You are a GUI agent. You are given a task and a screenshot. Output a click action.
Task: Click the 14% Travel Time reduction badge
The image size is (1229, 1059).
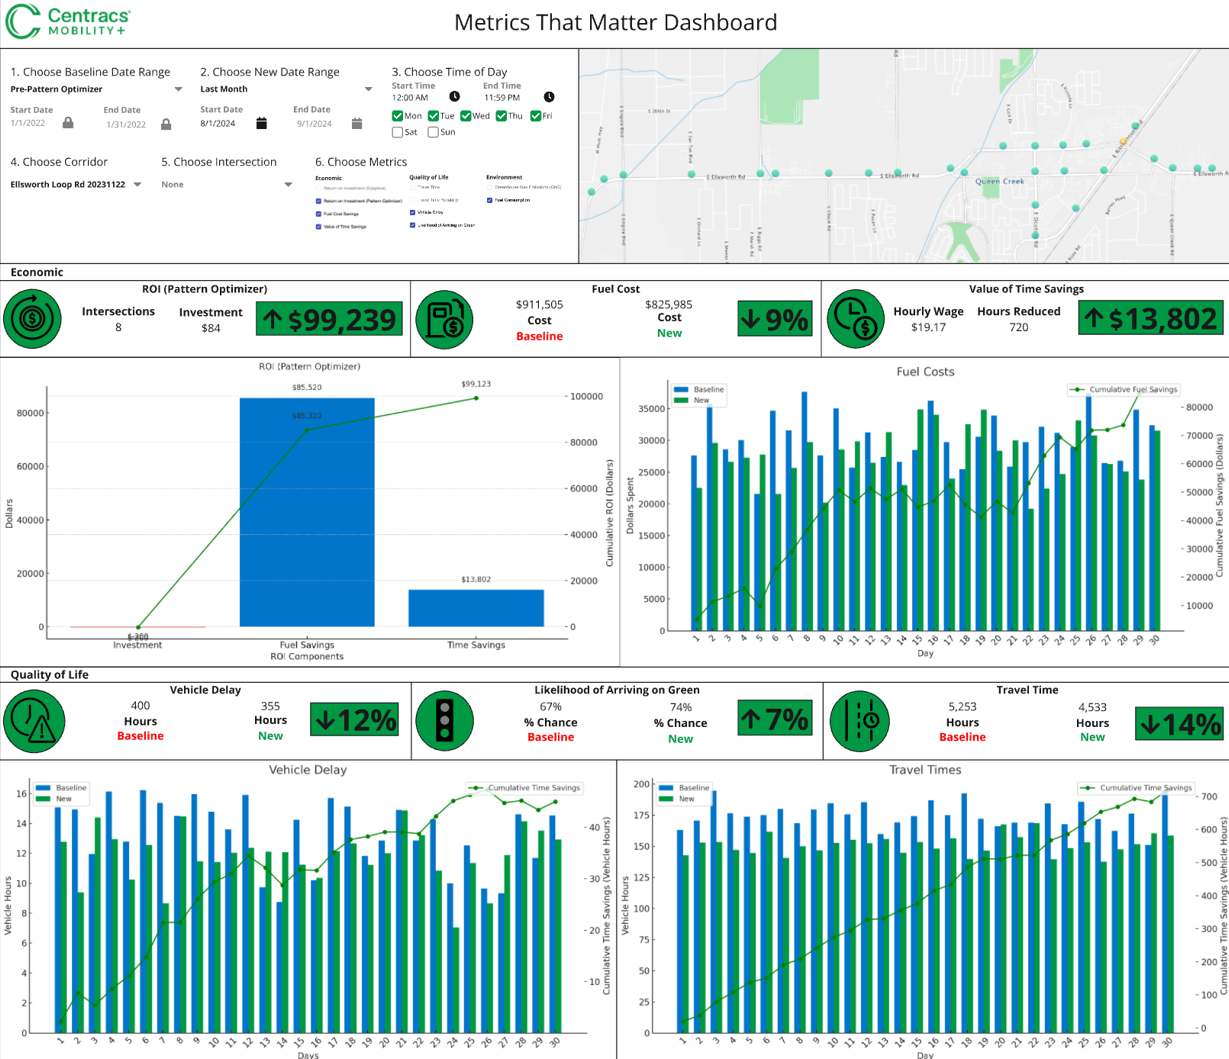click(1179, 723)
